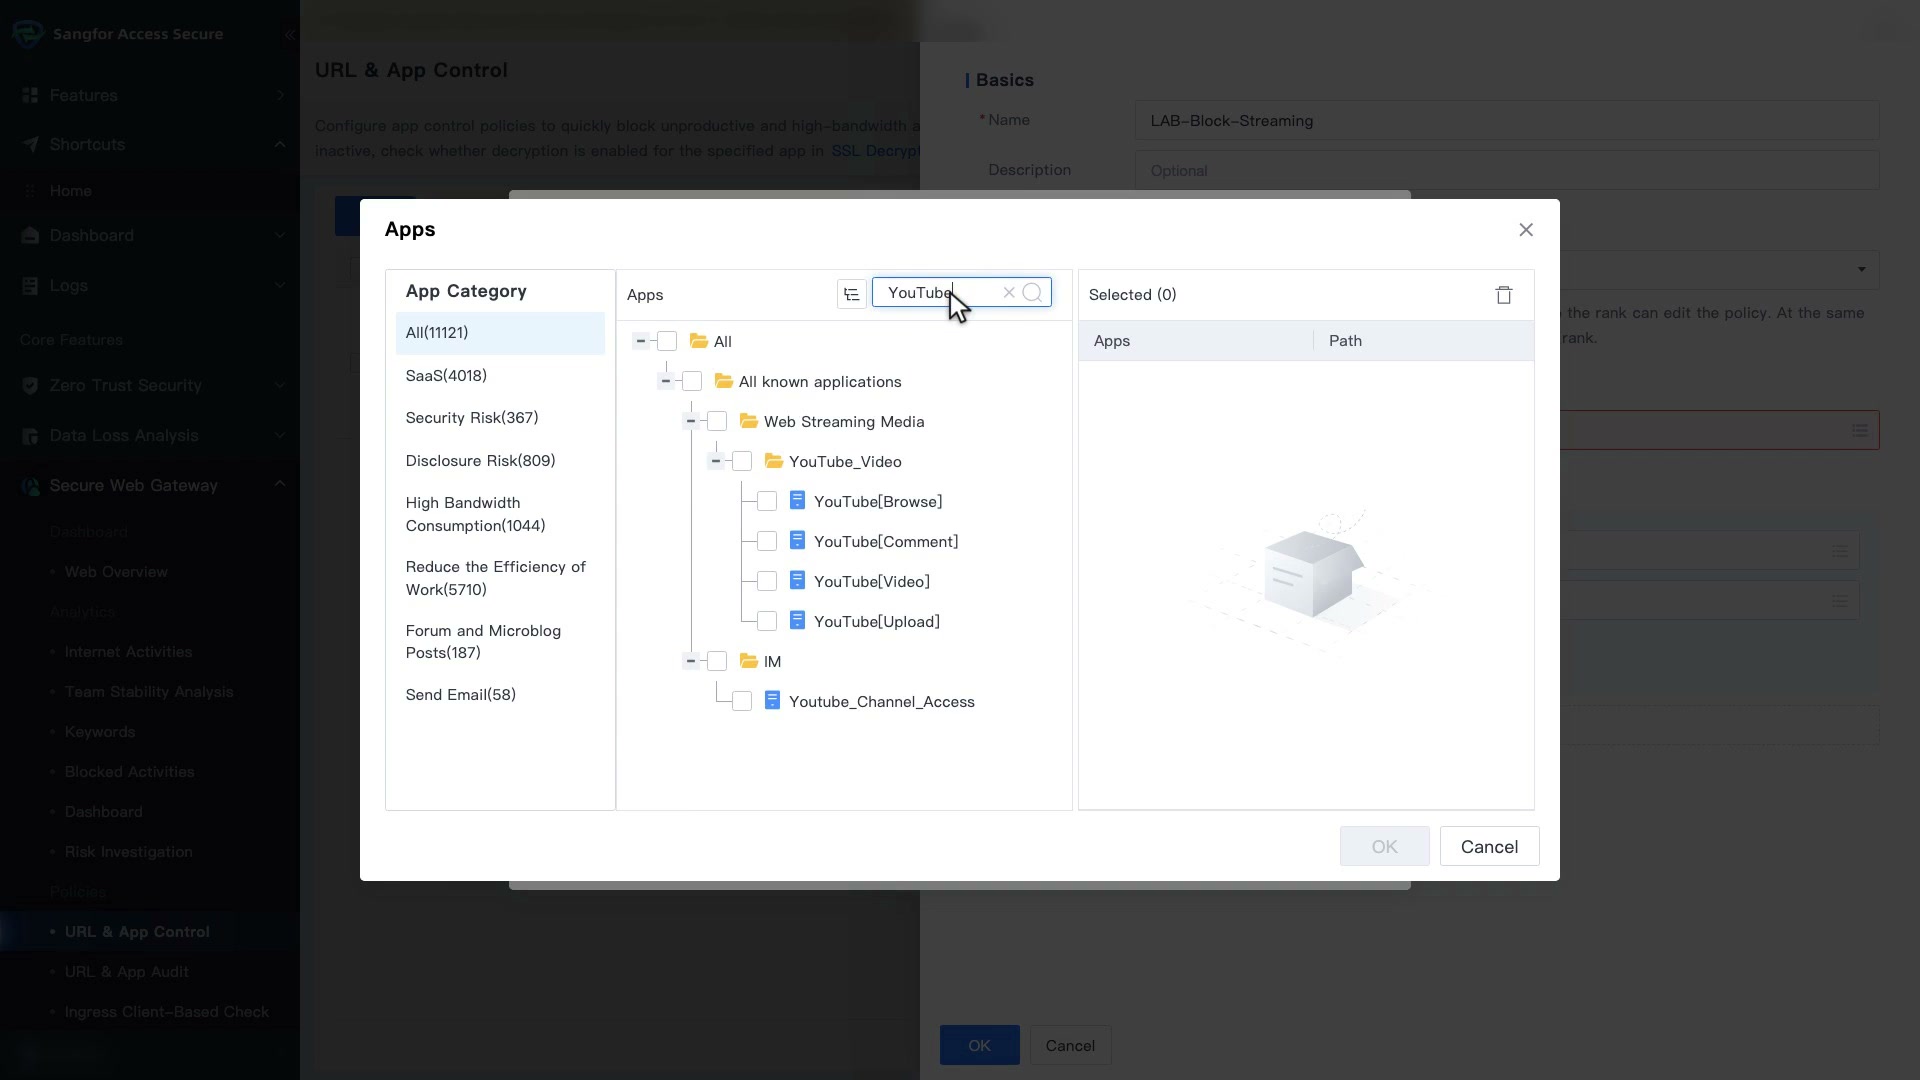Click the Logs sidebar icon

coord(30,286)
